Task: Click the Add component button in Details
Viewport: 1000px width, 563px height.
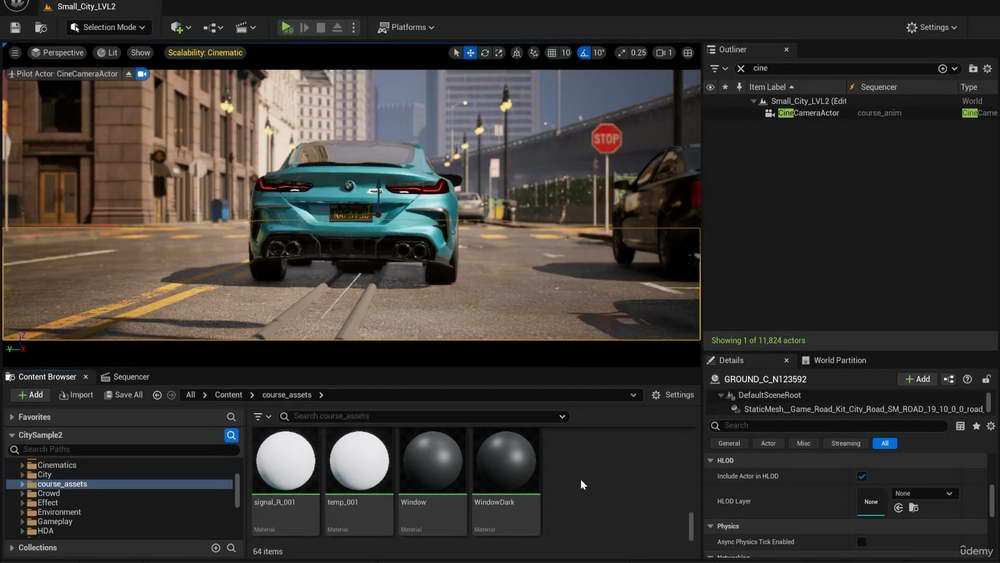Action: [917, 379]
